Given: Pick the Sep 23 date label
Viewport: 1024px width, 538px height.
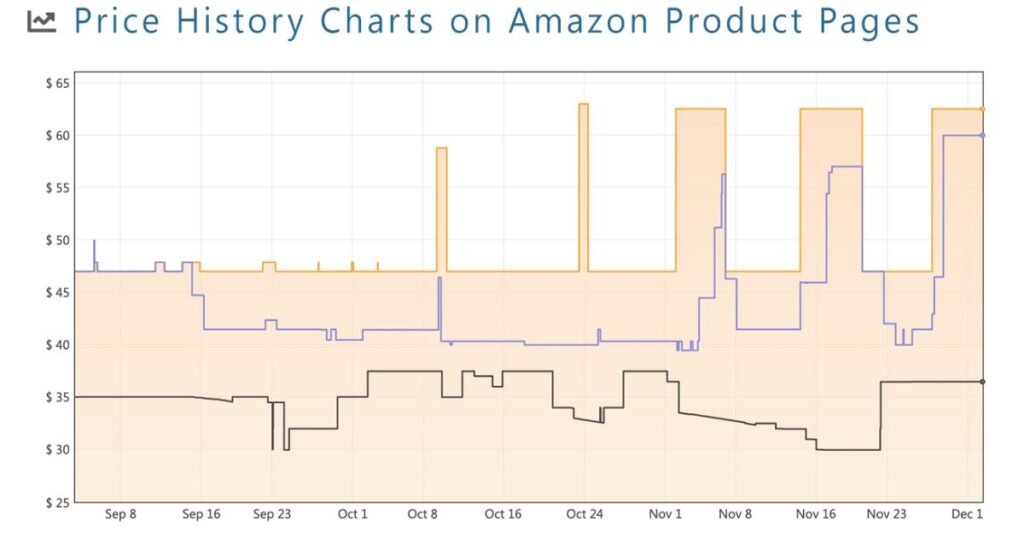Looking at the screenshot, I should pyautogui.click(x=272, y=514).
